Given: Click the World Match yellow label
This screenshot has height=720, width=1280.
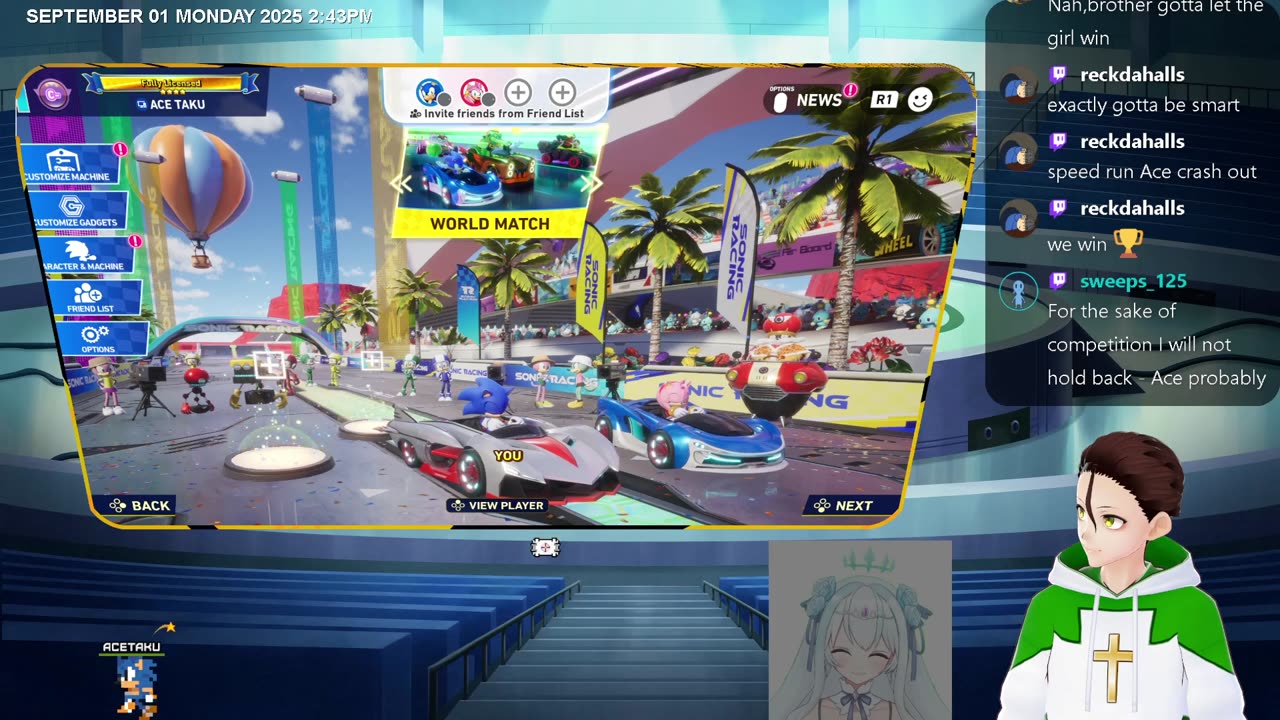Looking at the screenshot, I should [490, 224].
